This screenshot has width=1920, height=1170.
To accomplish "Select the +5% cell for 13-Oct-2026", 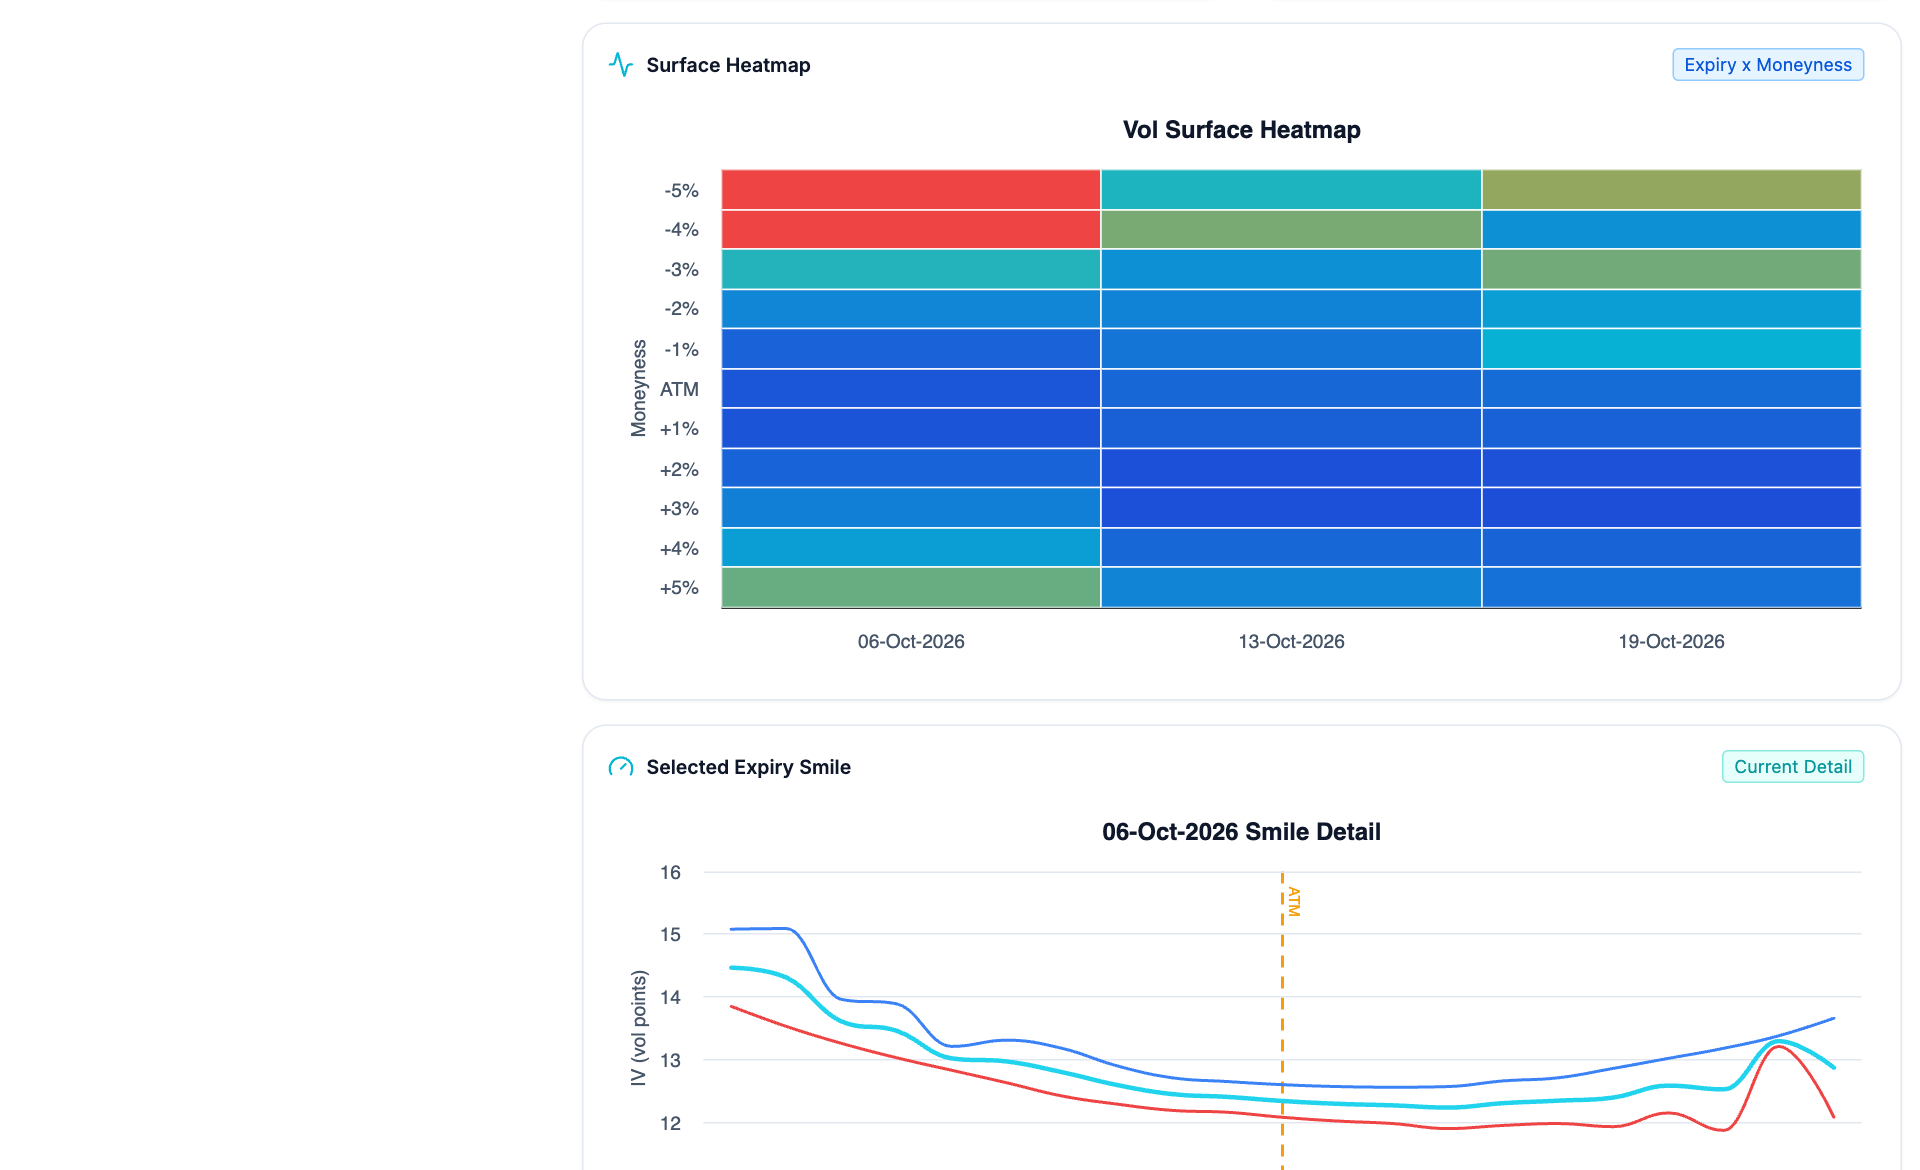I will [x=1291, y=588].
